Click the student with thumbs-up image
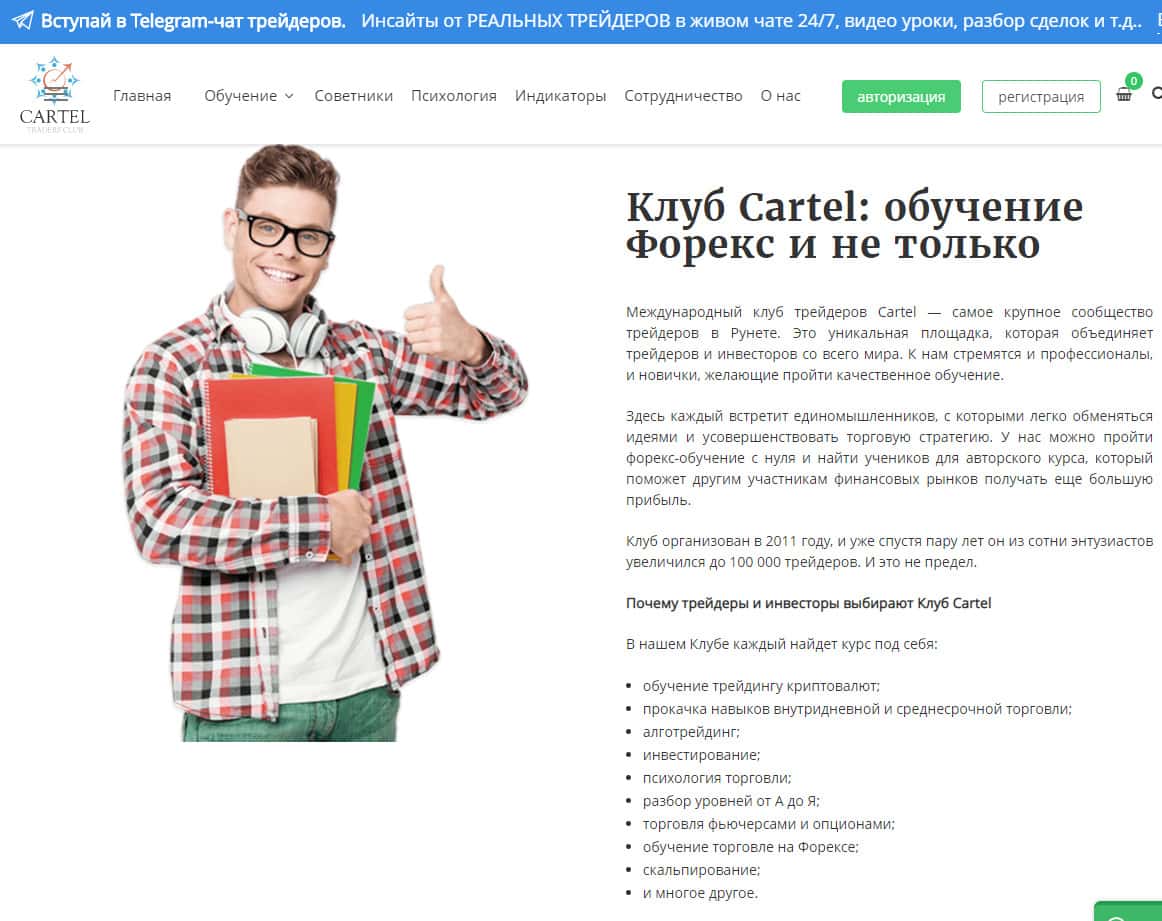The width and height of the screenshot is (1162, 921). point(325,442)
